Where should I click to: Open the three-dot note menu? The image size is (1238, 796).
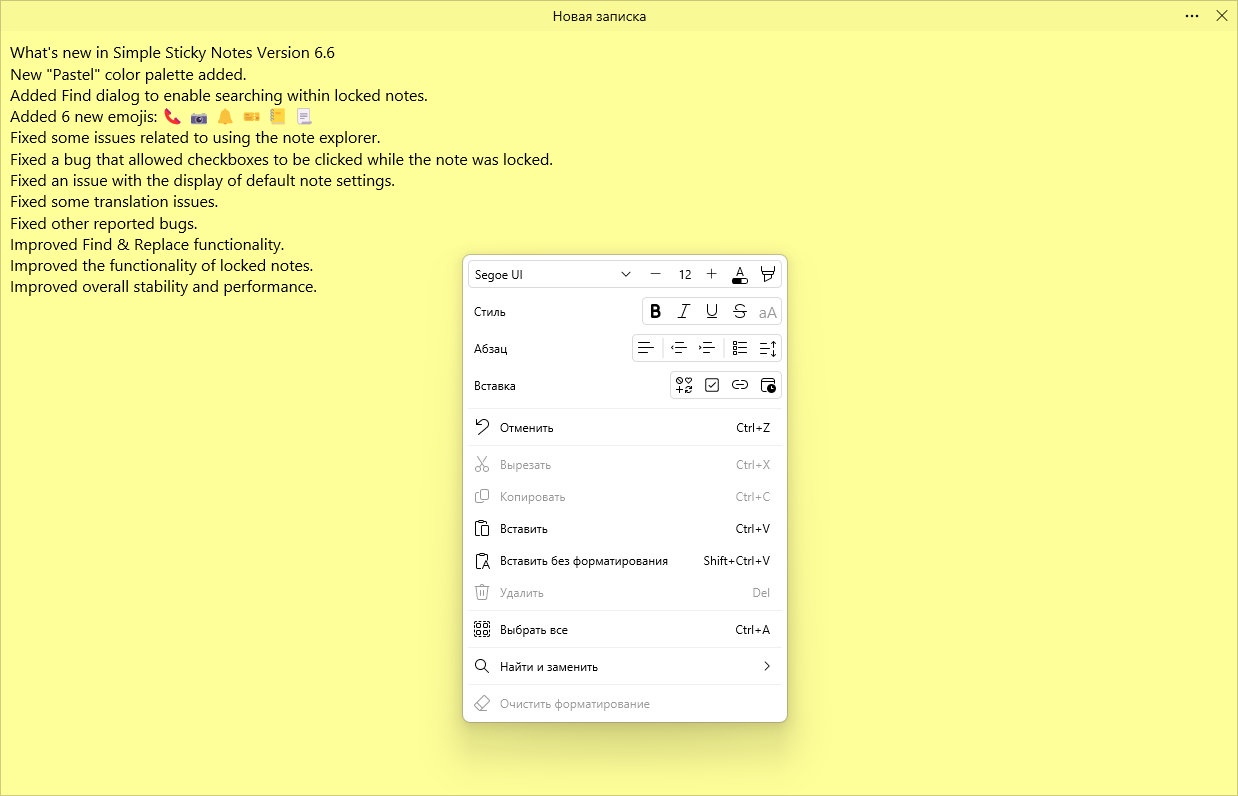coord(1192,16)
